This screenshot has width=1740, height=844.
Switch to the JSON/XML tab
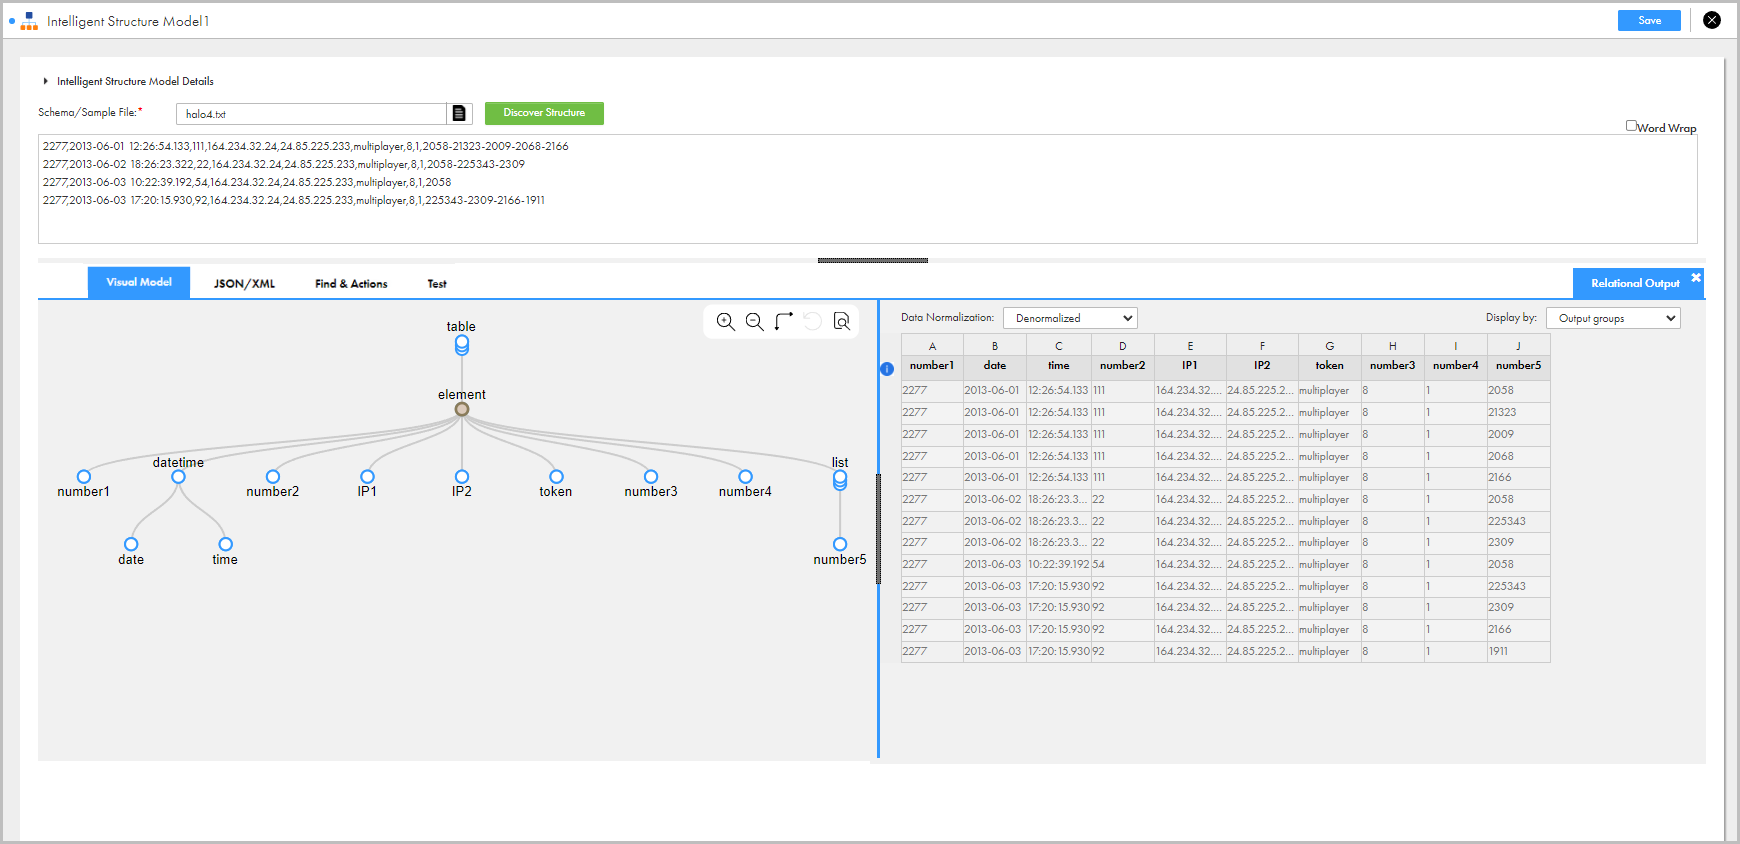244,284
